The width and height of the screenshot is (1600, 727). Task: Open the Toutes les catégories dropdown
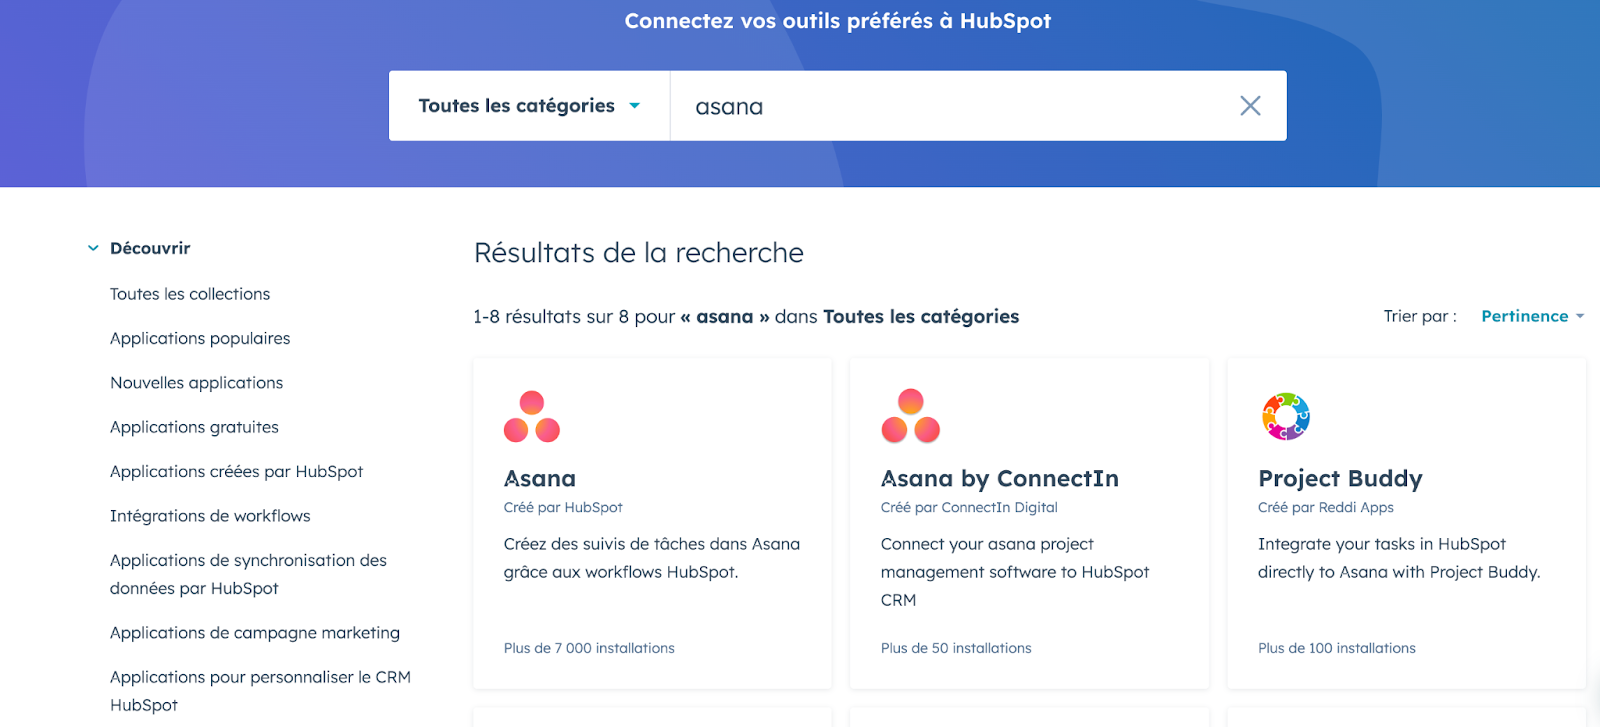tap(529, 106)
